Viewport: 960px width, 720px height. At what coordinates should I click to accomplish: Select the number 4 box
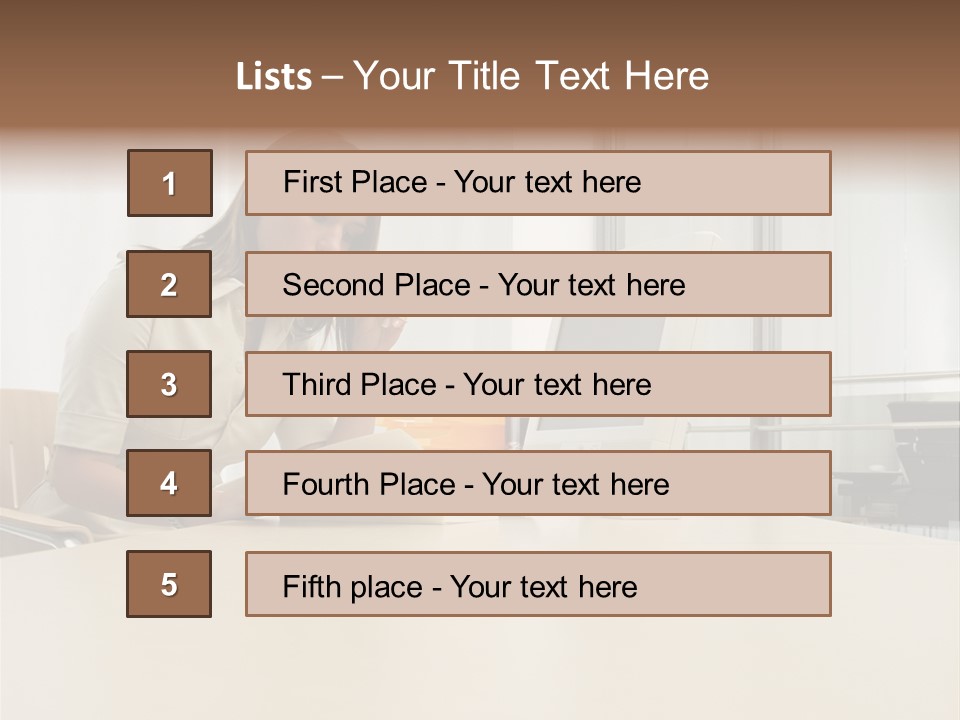(169, 483)
